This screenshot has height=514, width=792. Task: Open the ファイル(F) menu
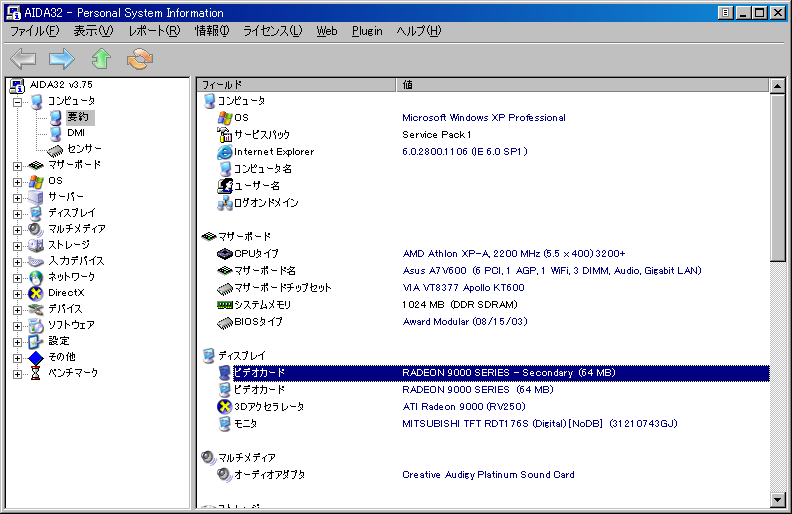[35, 31]
